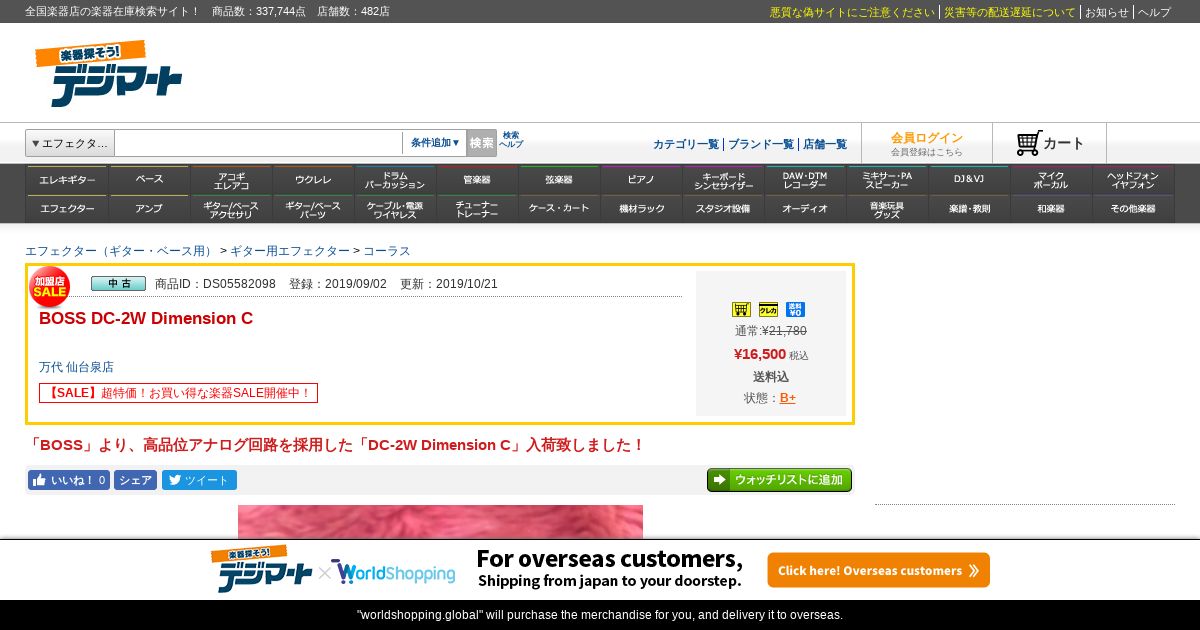Viewport: 1200px width, 630px height.
Task: Select the スタジオ設備 category tab
Action: point(723,209)
